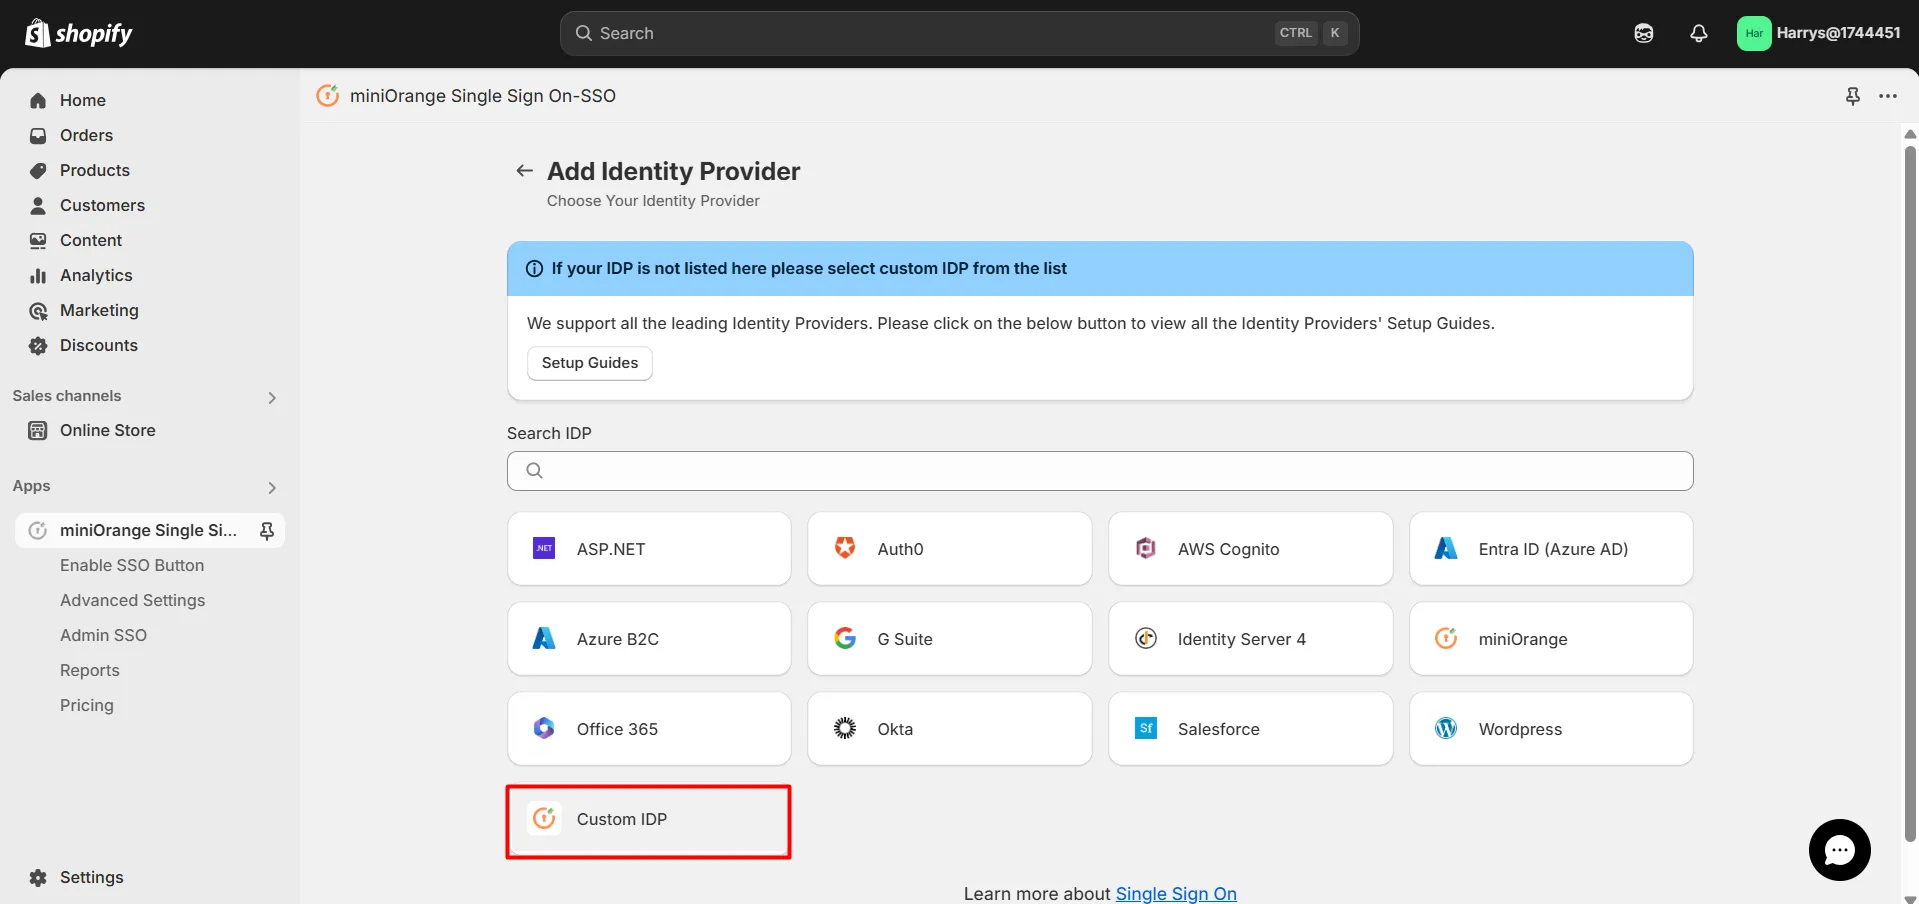1919x904 pixels.
Task: Click the Salesforce logo icon
Action: (1146, 728)
